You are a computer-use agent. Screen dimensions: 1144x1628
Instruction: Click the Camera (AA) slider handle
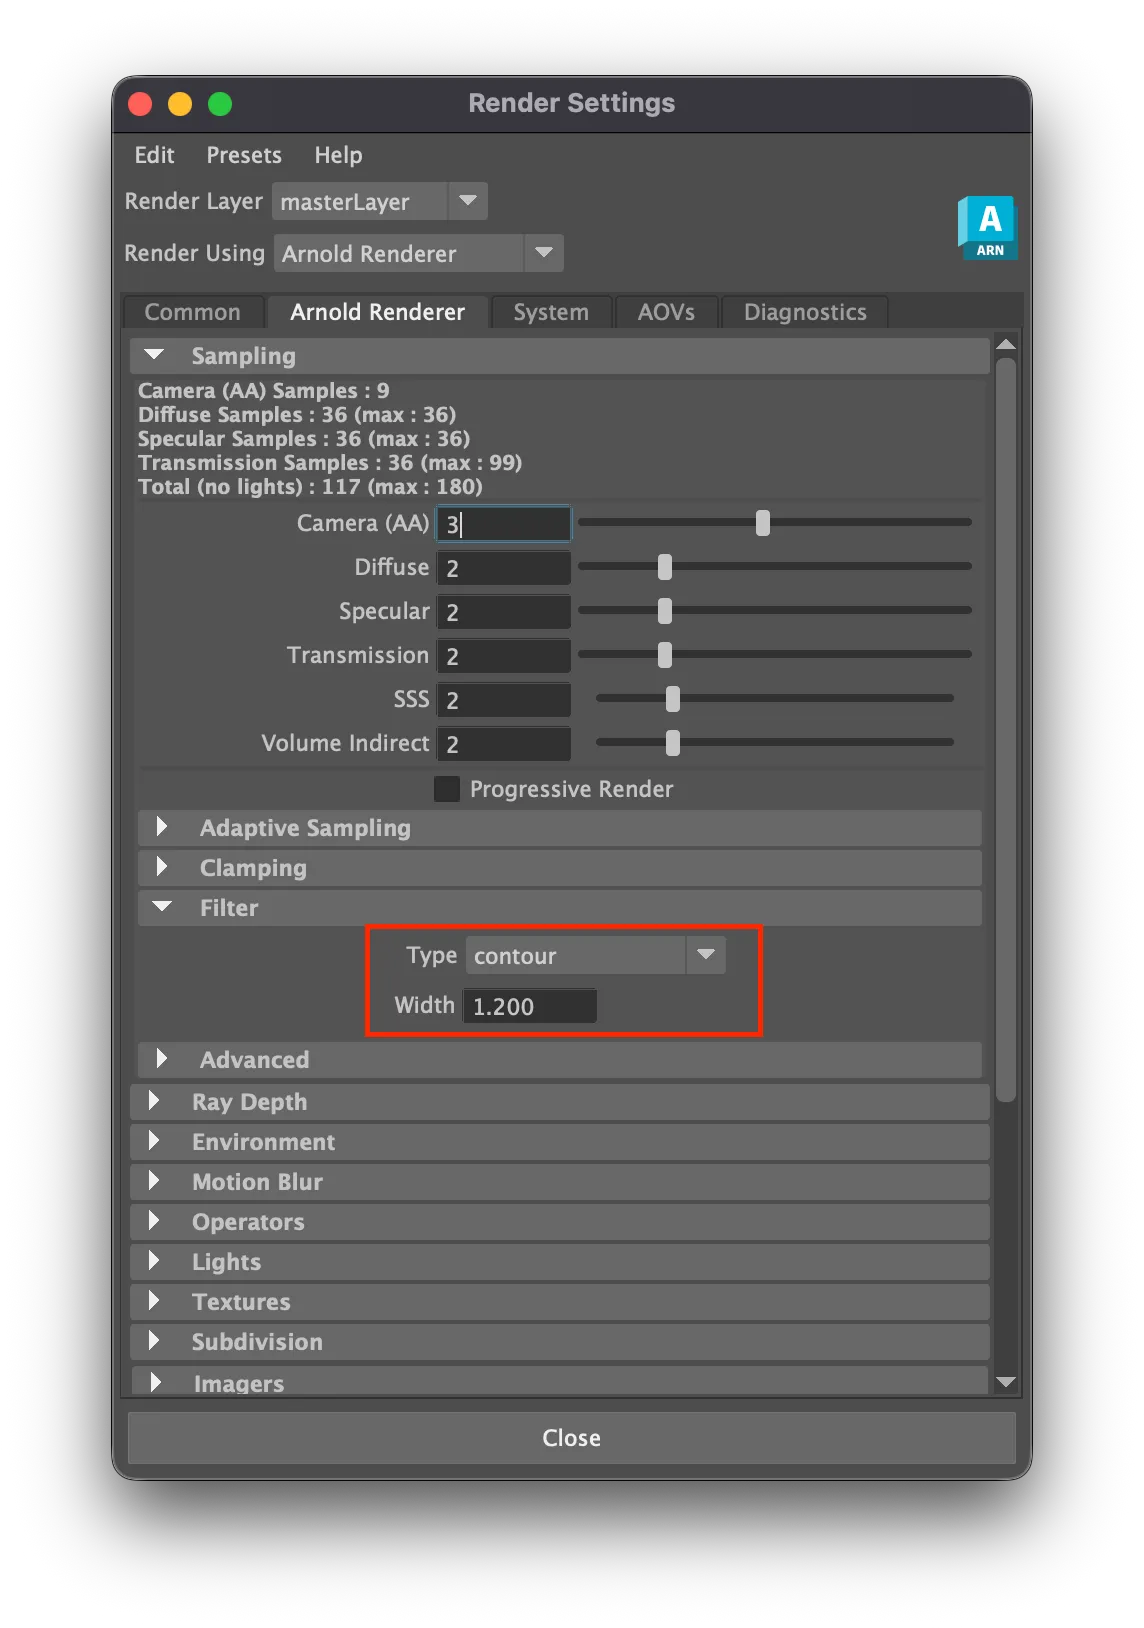pyautogui.click(x=763, y=522)
